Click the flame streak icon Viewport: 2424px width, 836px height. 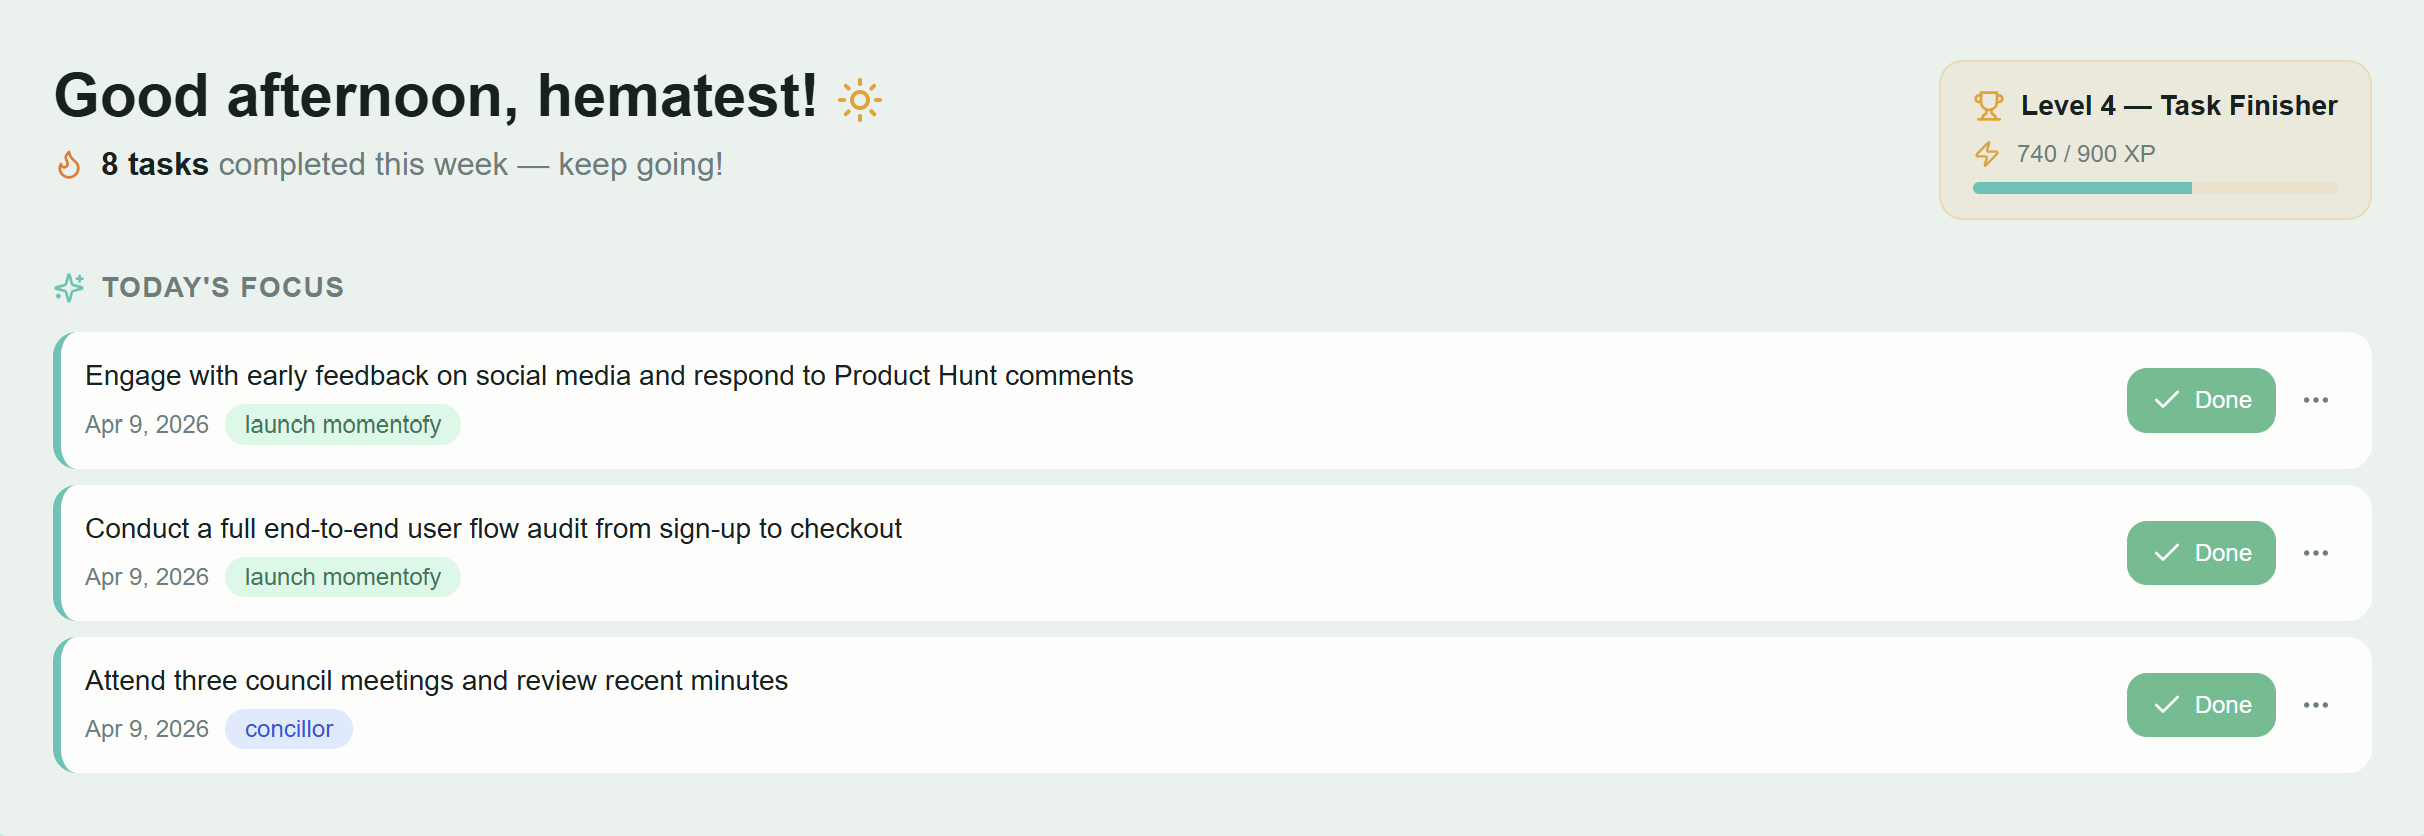click(69, 165)
